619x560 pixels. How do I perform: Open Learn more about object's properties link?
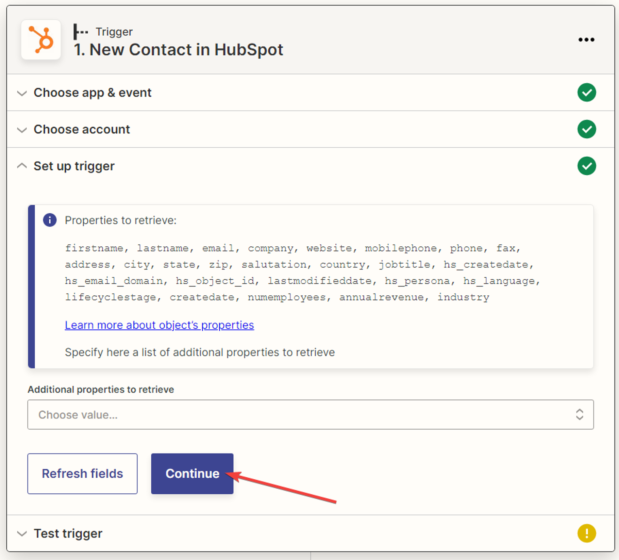tap(159, 325)
